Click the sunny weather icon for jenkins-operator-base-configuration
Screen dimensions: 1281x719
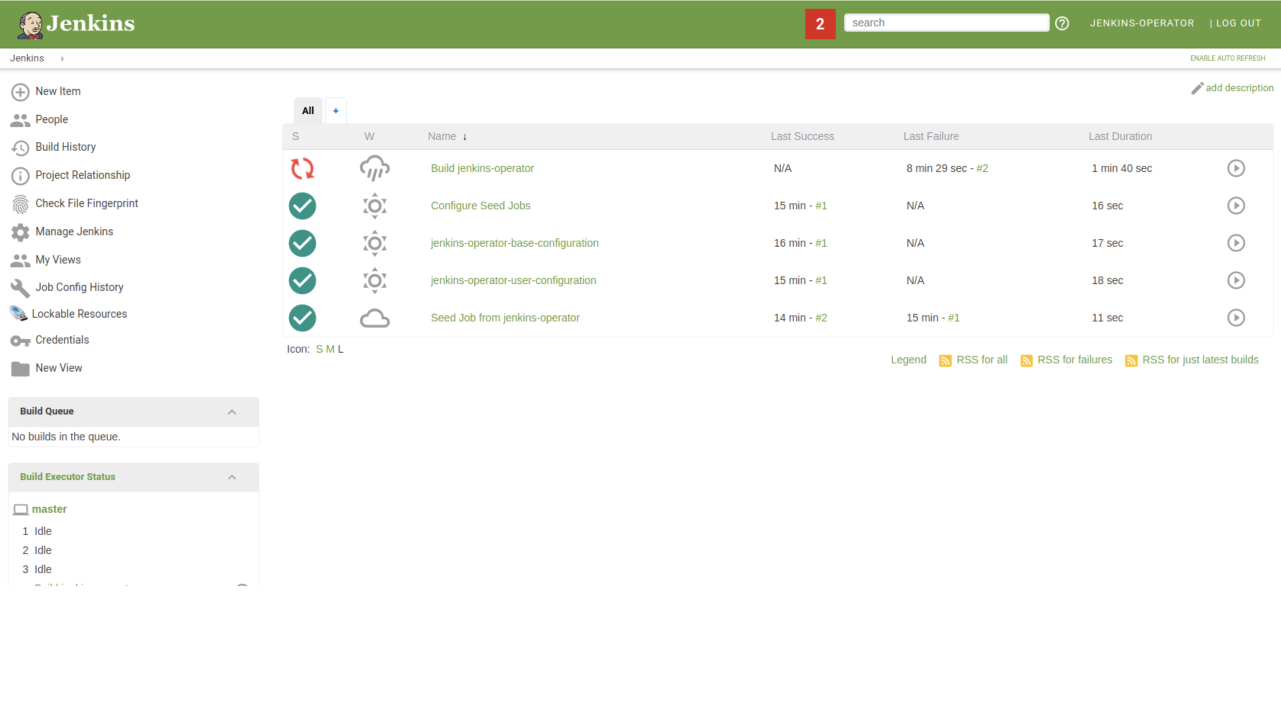click(x=375, y=243)
